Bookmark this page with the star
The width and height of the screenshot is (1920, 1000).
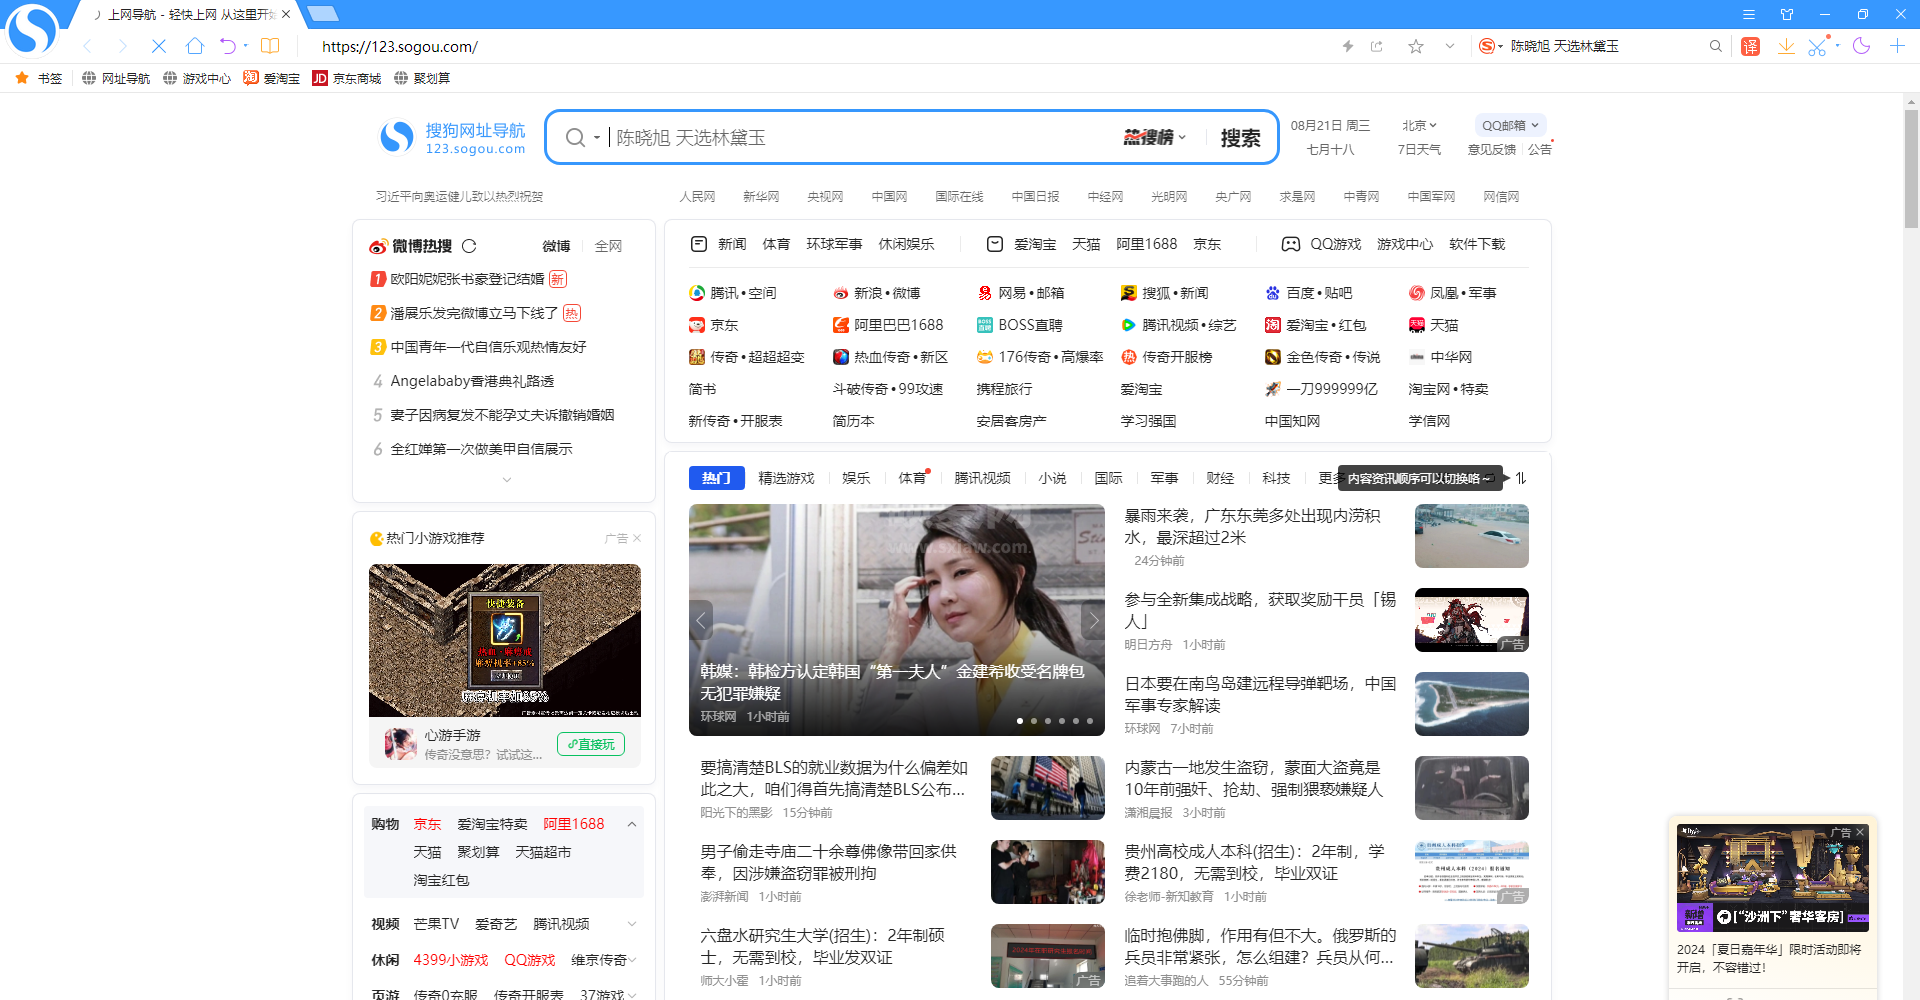tap(1416, 46)
